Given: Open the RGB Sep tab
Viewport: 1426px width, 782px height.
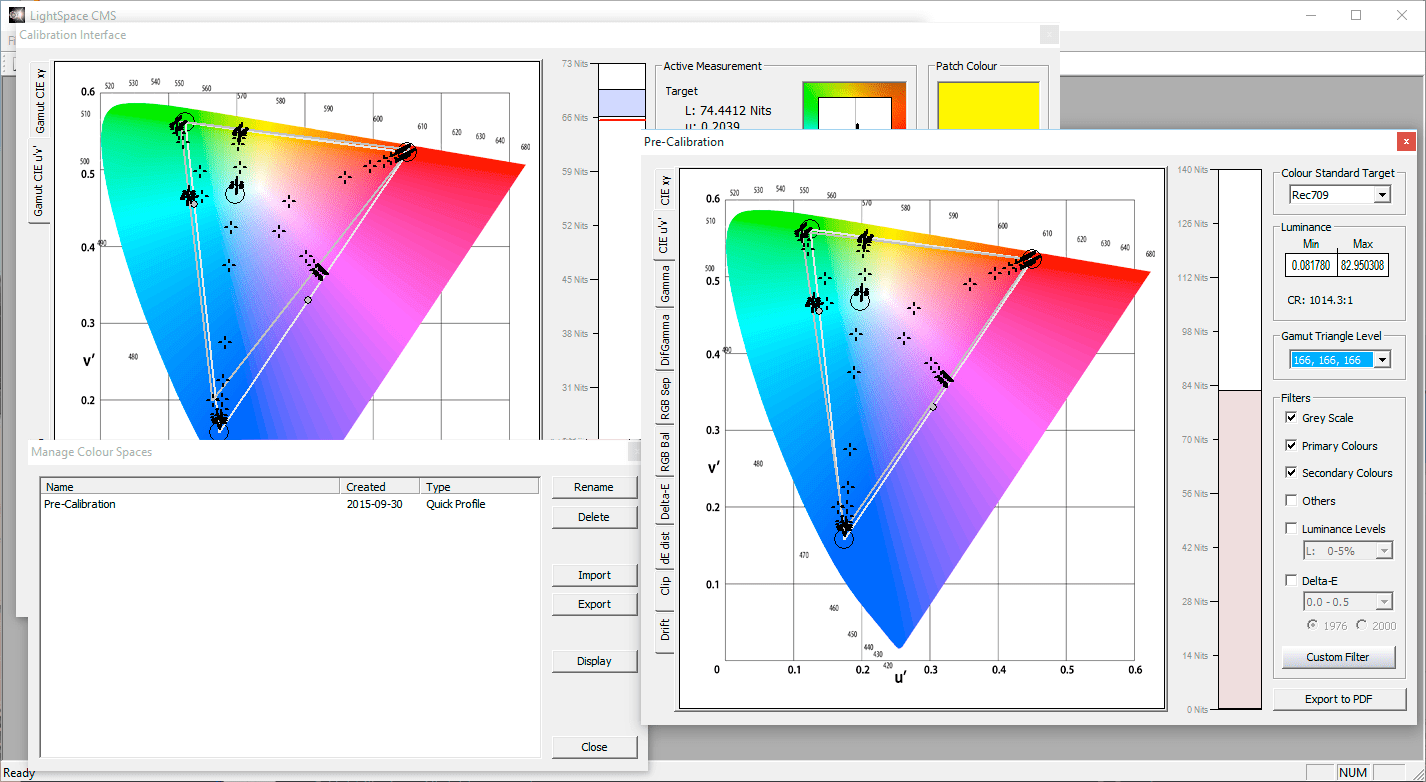Looking at the screenshot, I should pos(665,398).
